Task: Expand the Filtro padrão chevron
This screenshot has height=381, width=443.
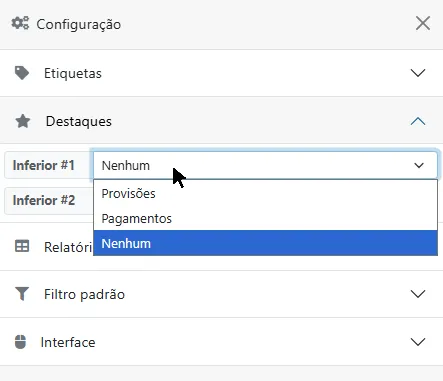Action: 418,294
